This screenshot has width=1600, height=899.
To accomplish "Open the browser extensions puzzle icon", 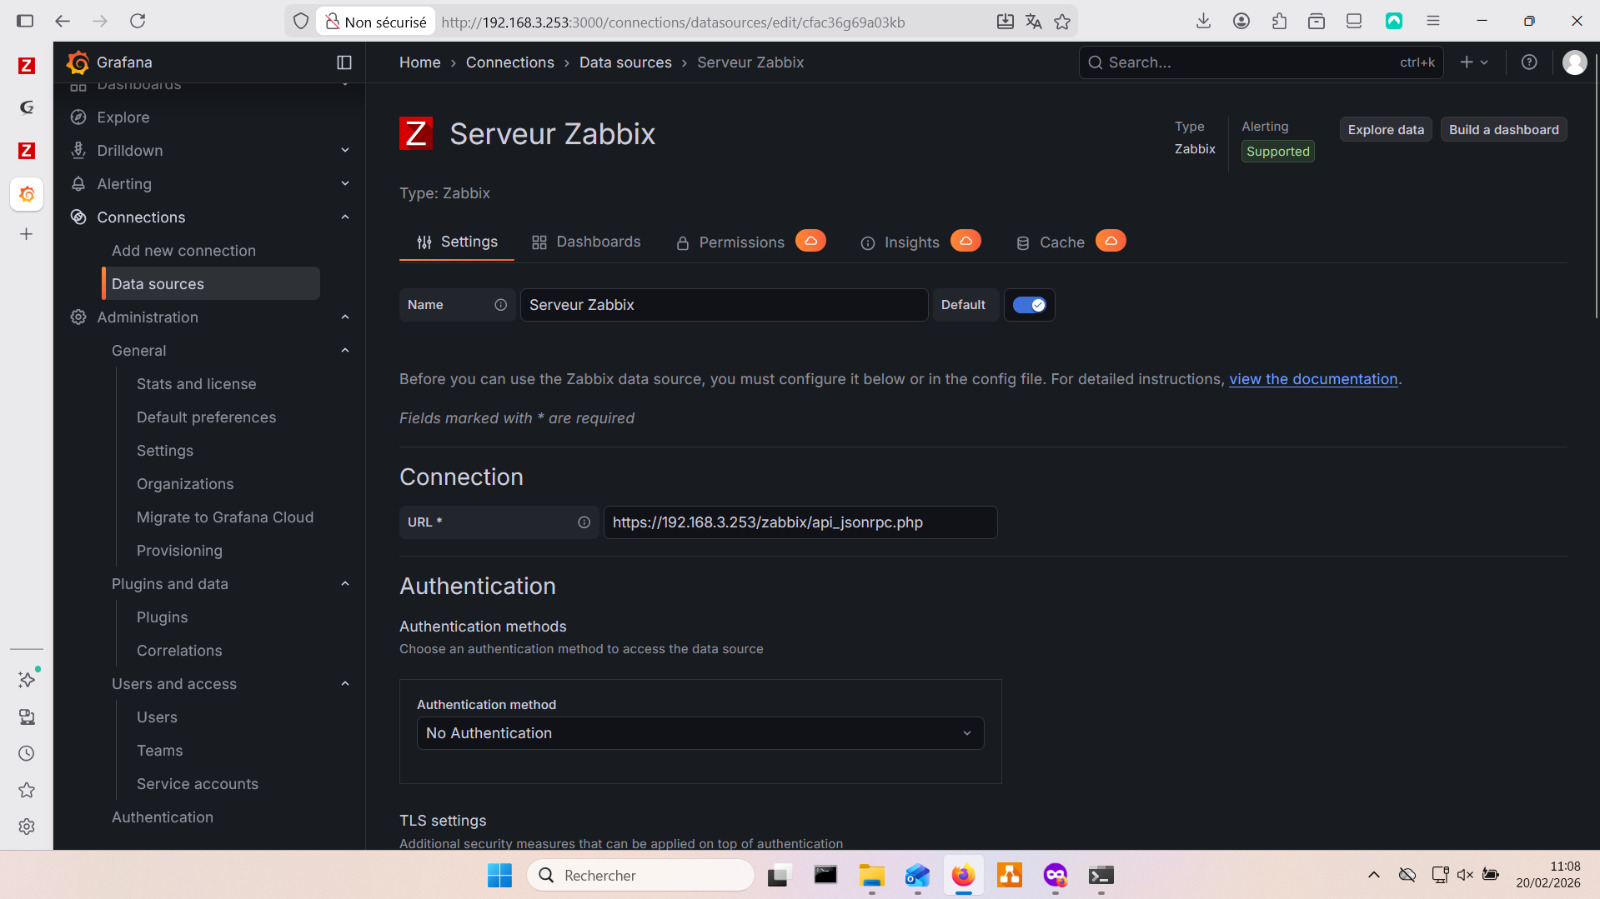I will [x=1279, y=21].
